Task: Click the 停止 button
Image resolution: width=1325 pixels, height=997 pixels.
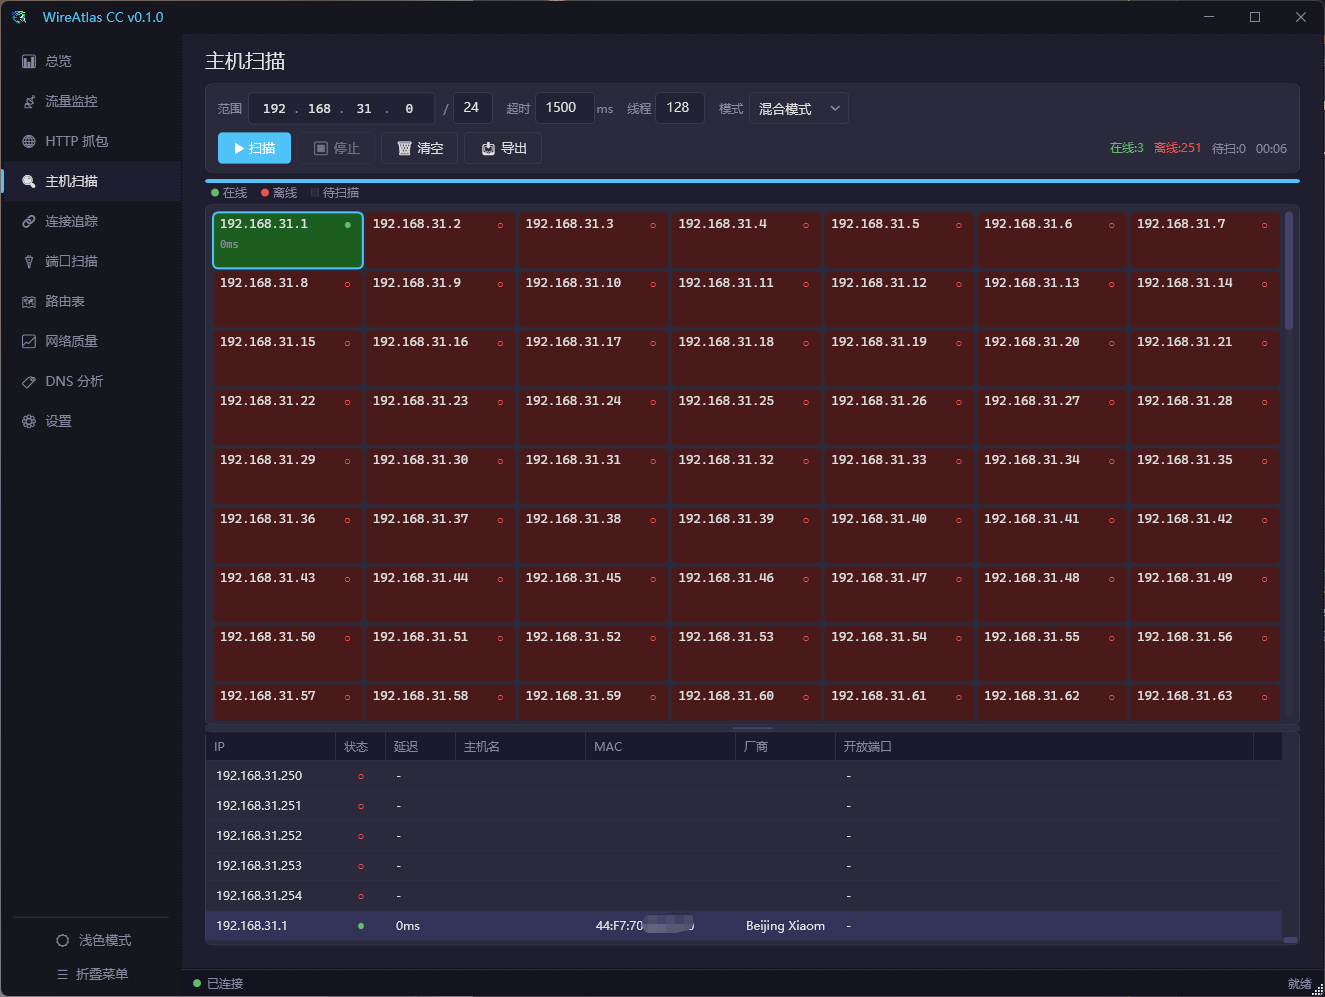Action: pyautogui.click(x=336, y=148)
